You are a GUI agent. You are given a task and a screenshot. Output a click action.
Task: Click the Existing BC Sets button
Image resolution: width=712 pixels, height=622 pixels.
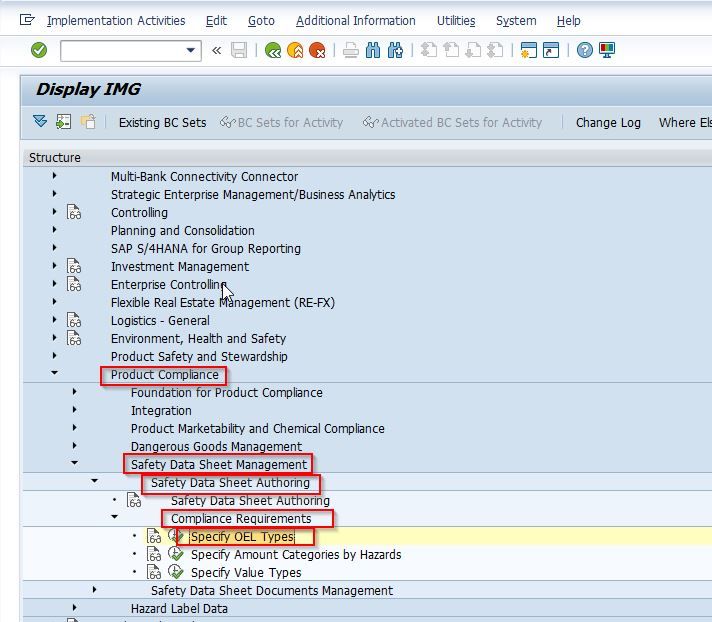[x=162, y=123]
